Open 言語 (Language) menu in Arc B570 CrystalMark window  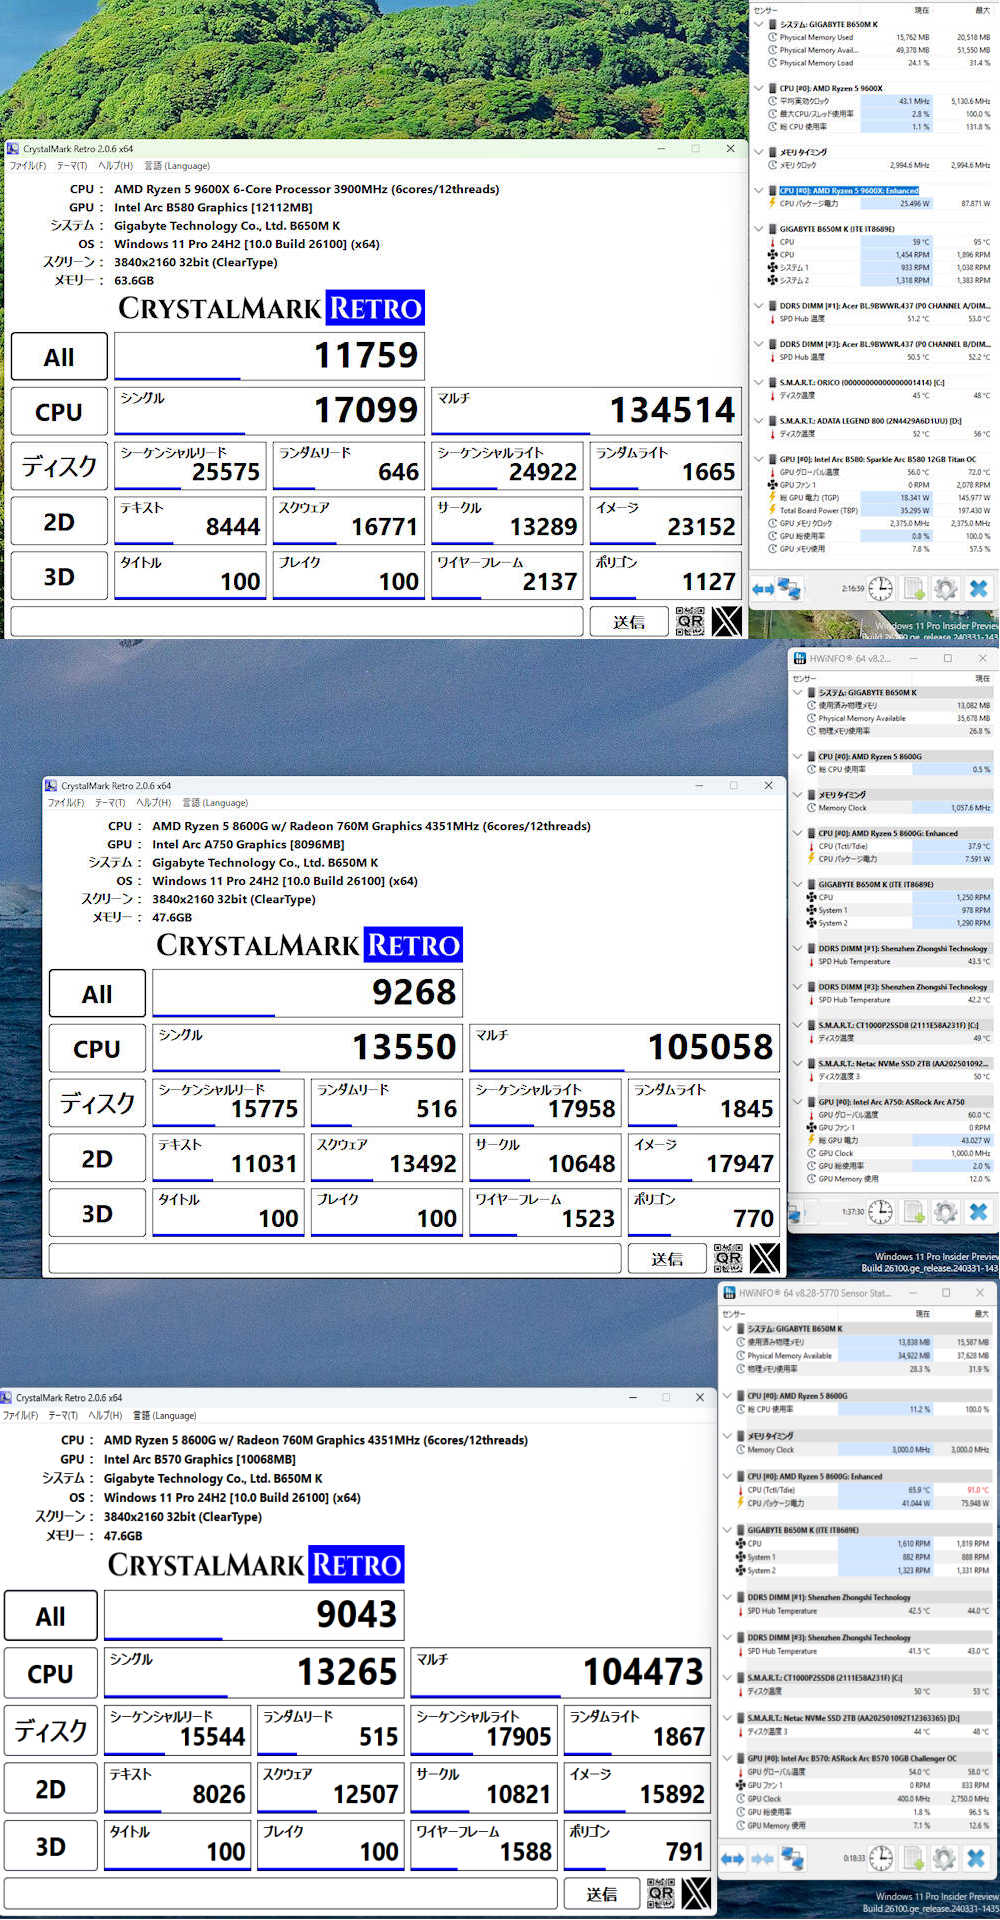164,1415
